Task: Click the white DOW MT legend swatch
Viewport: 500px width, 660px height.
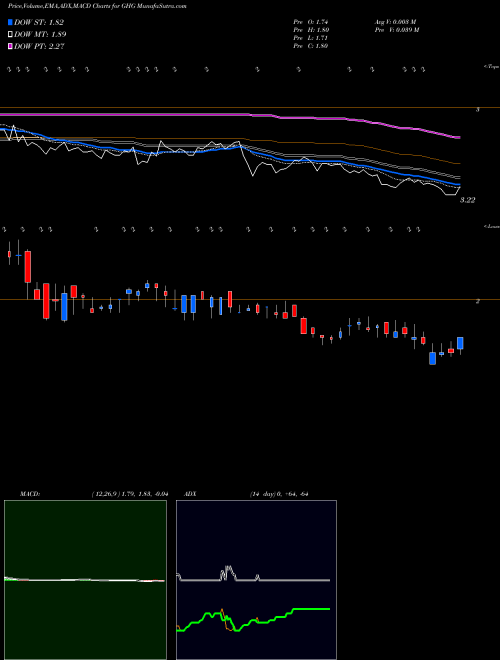Action: (x=10, y=34)
